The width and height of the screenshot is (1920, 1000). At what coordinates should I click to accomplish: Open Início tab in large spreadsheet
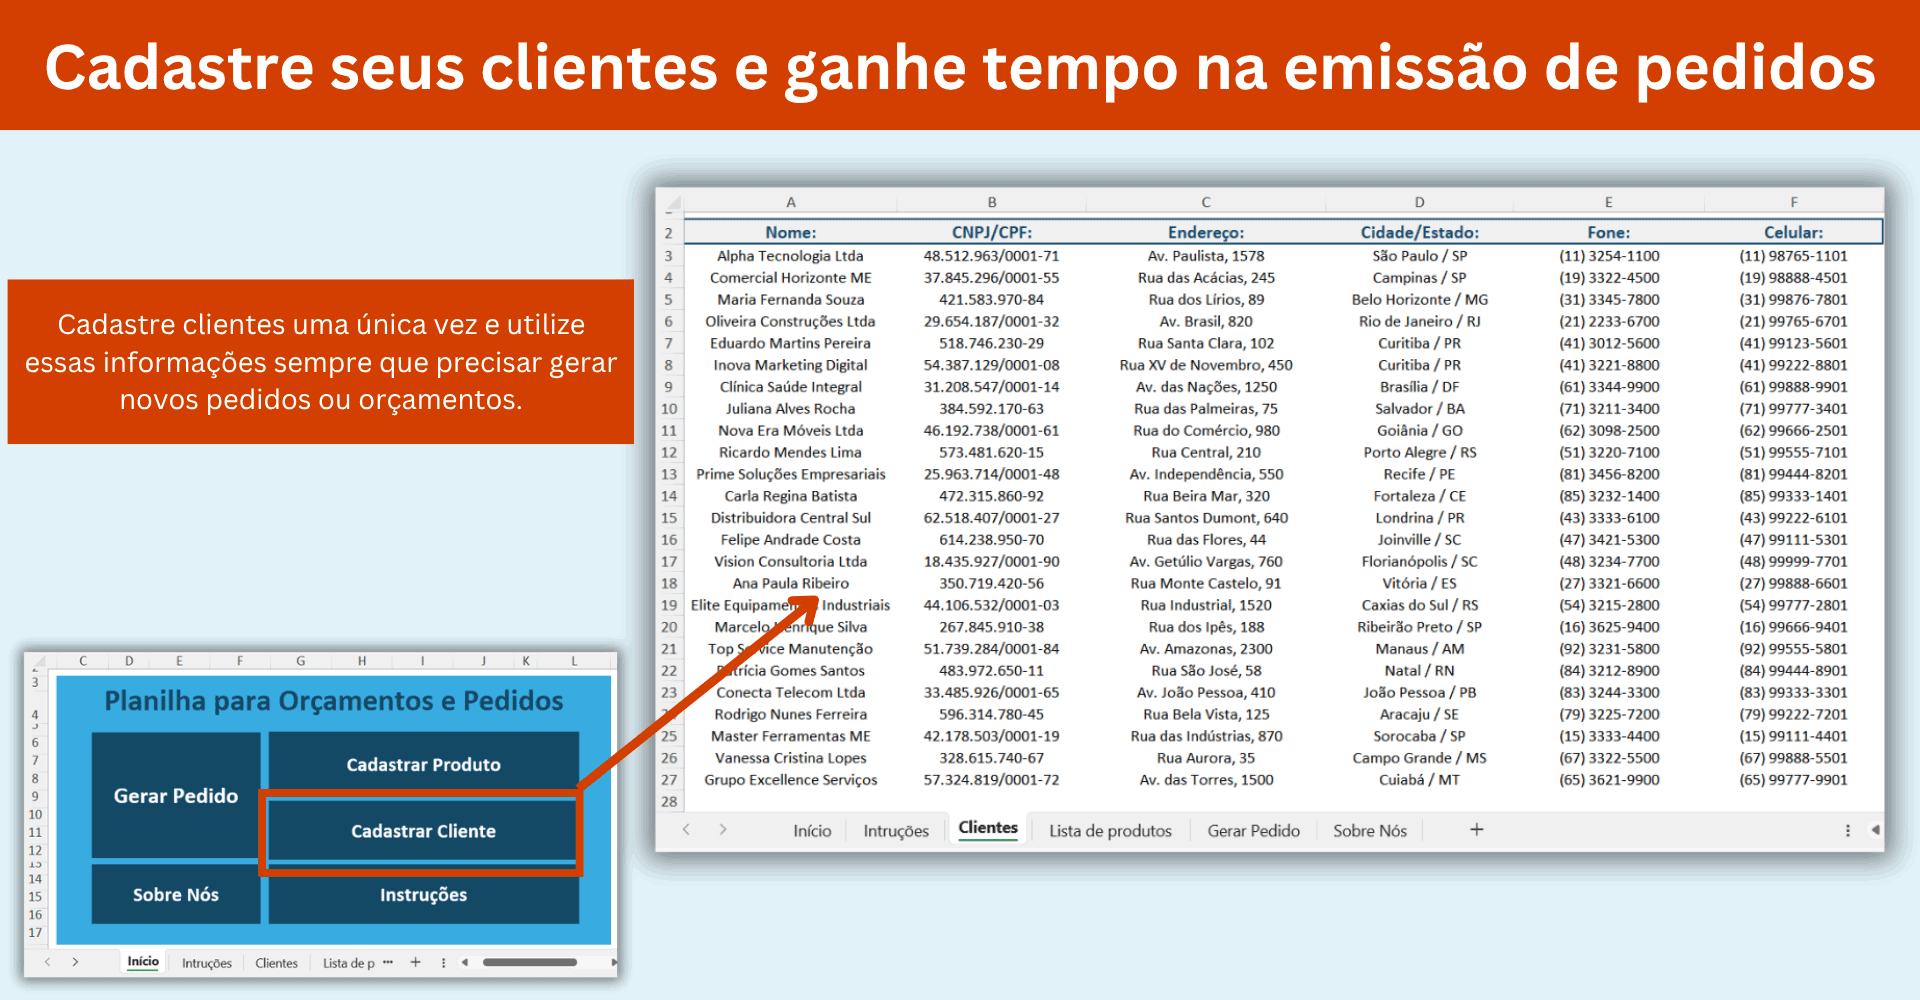coord(812,830)
